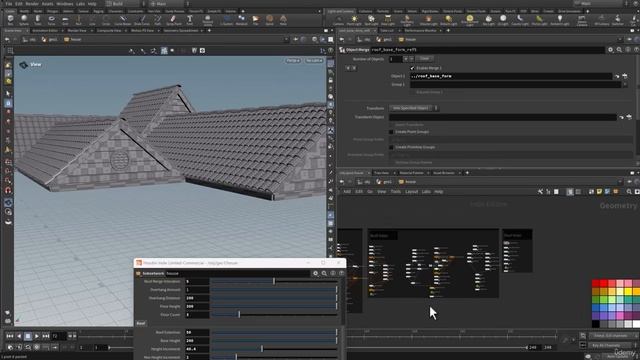Click the stop playback button

point(28,336)
